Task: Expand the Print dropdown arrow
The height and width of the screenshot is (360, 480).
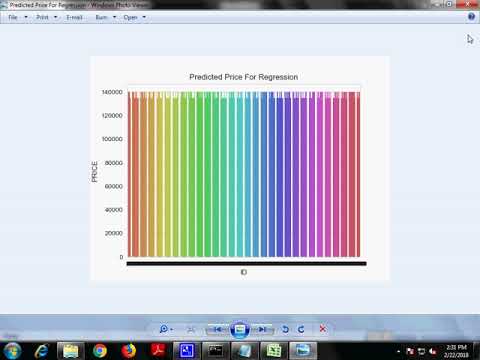Action: 55,17
